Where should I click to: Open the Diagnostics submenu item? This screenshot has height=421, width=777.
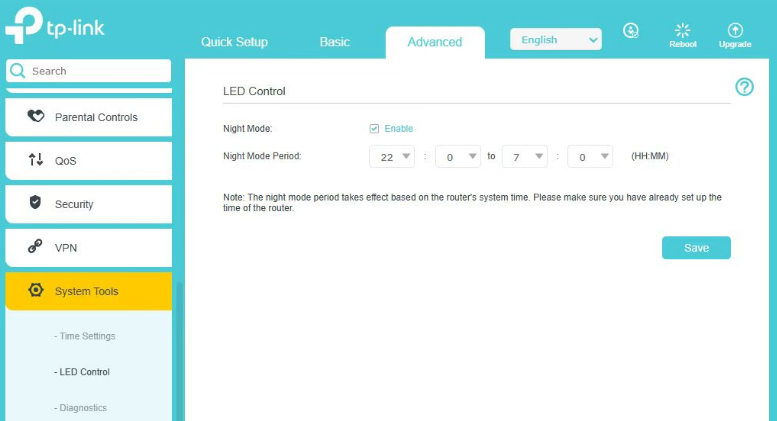(x=80, y=408)
